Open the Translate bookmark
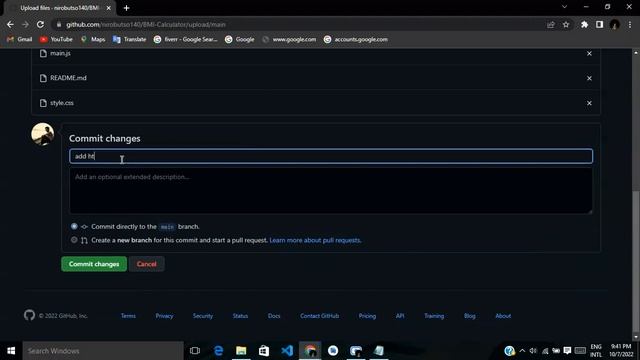The height and width of the screenshot is (360, 640). click(x=129, y=40)
